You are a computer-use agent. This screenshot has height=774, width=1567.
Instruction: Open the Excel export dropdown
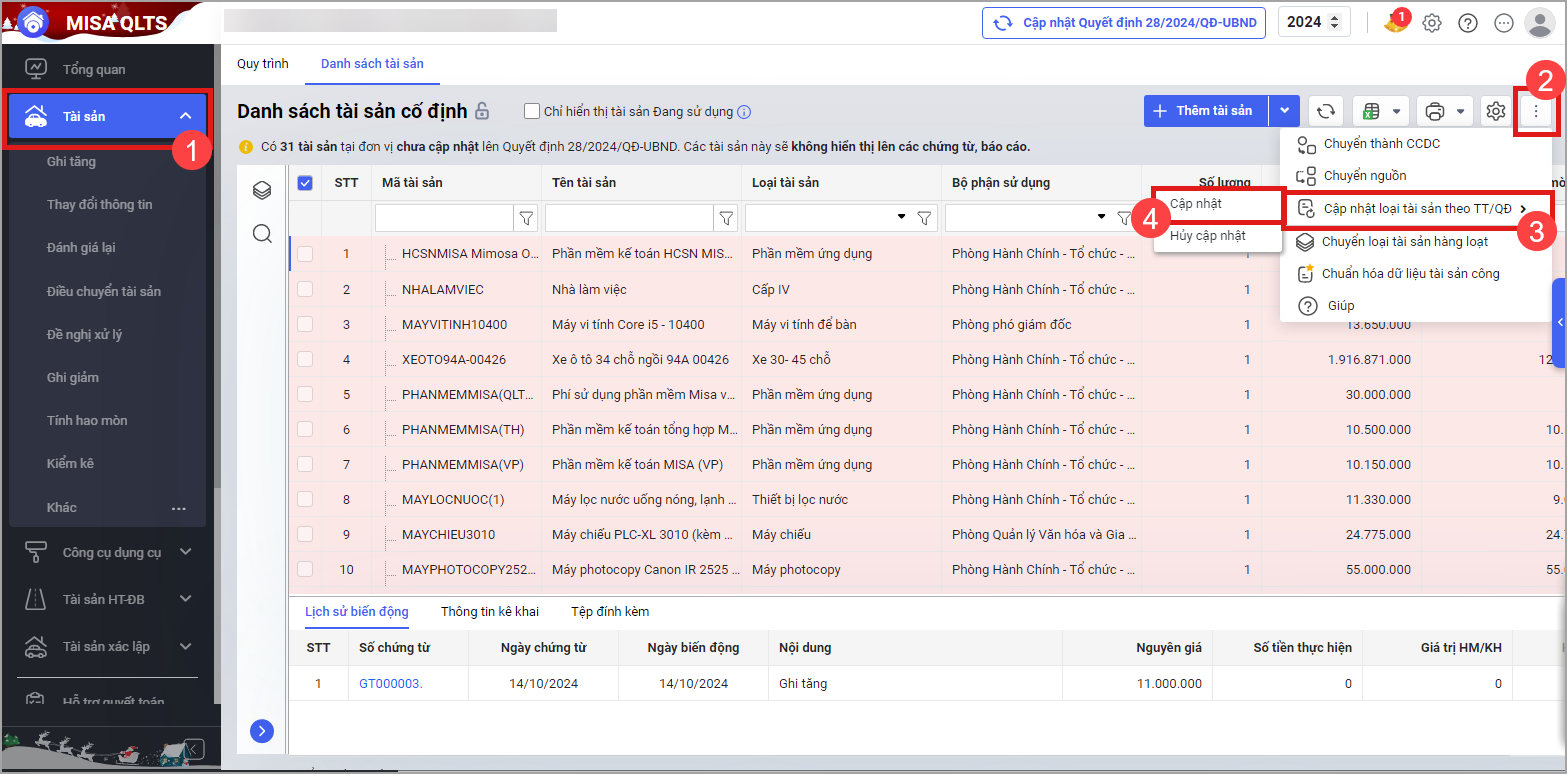(x=1381, y=111)
